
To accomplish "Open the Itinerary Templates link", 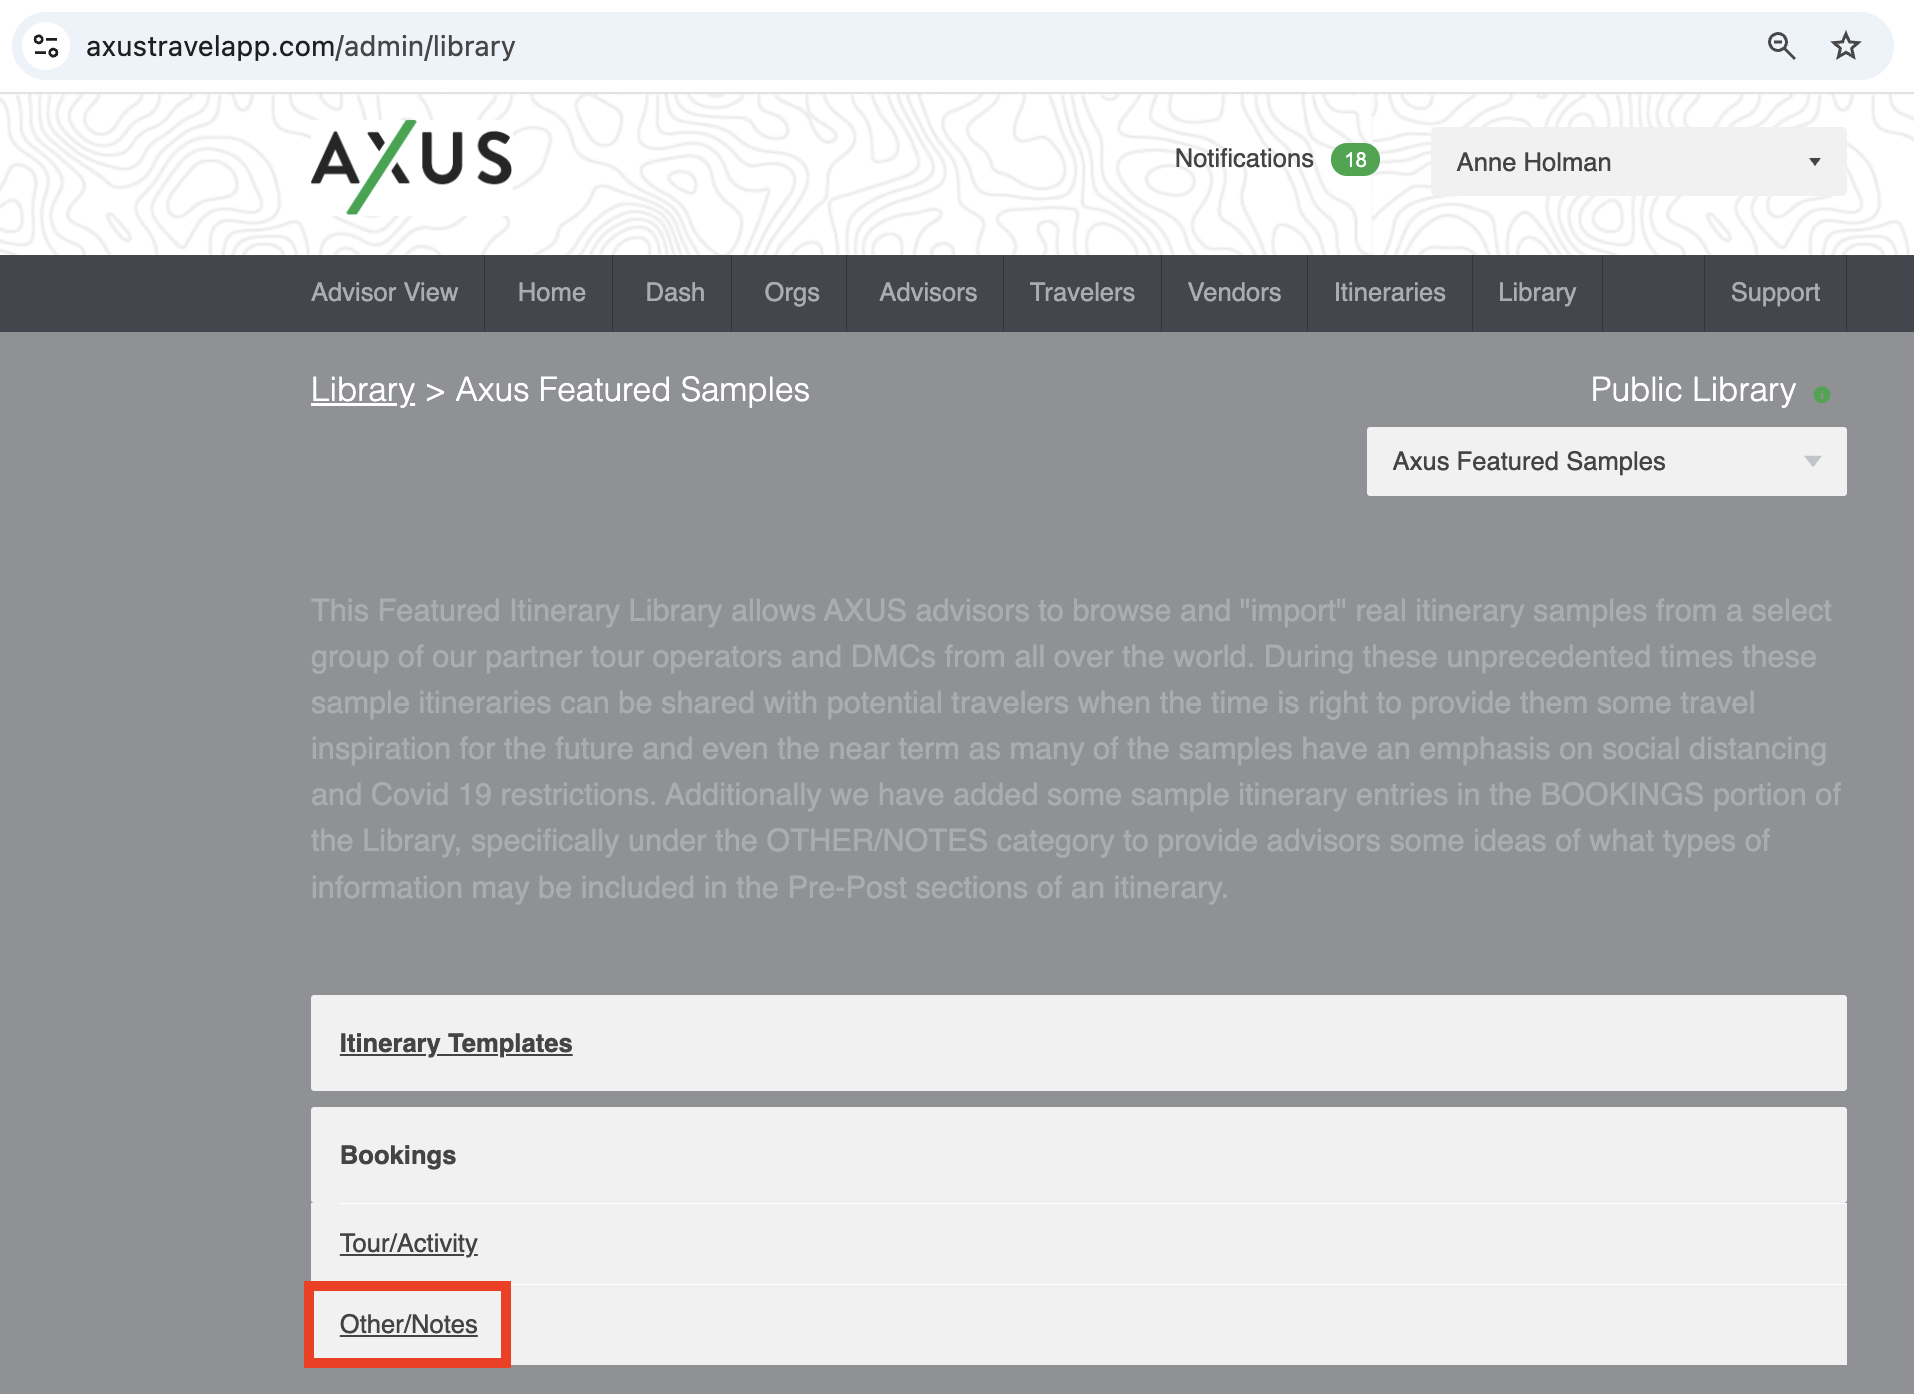I will coord(456,1043).
